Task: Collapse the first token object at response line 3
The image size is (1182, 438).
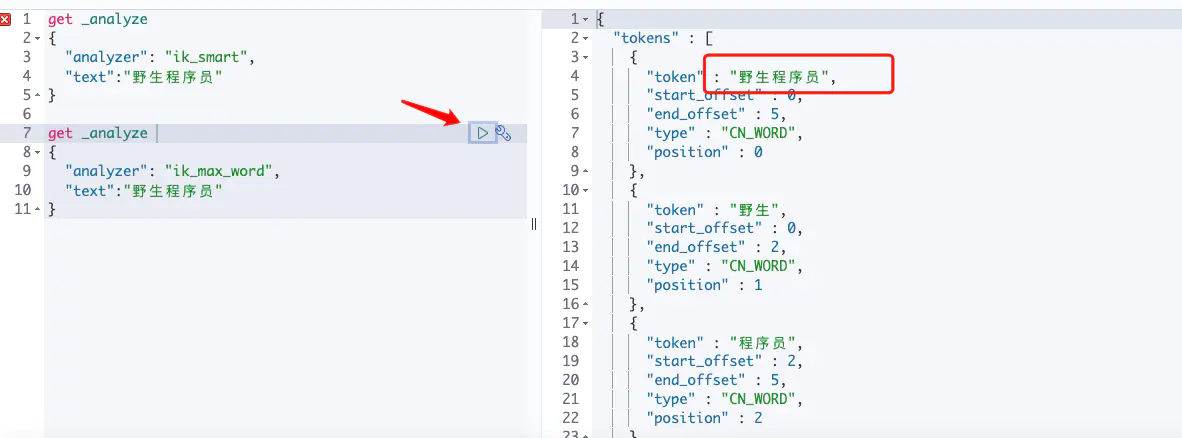Action: click(585, 57)
